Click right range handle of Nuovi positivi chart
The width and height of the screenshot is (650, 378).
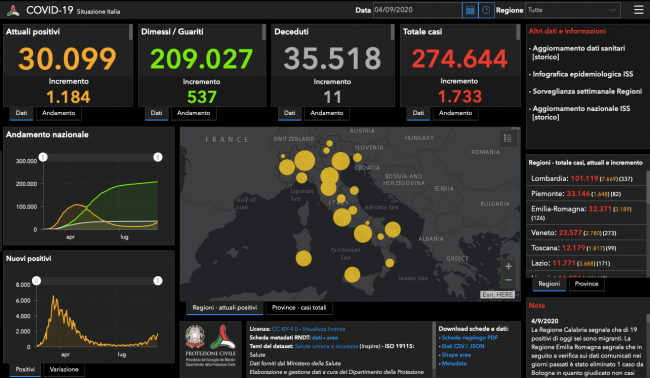158,281
